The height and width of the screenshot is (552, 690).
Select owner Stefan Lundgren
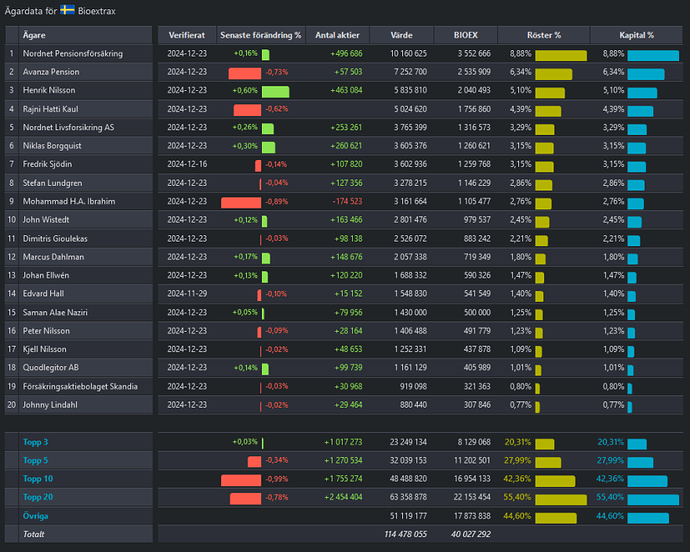(52, 183)
